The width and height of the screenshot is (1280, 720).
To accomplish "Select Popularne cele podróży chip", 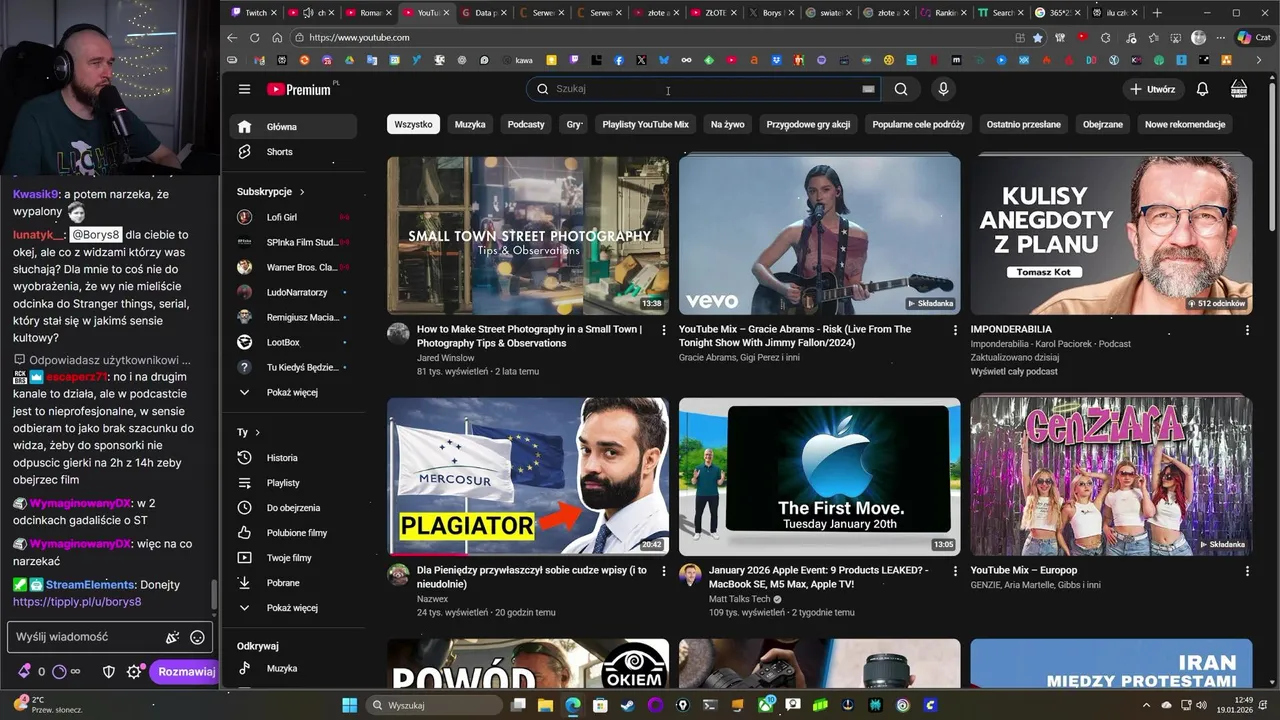I will click(x=918, y=125).
